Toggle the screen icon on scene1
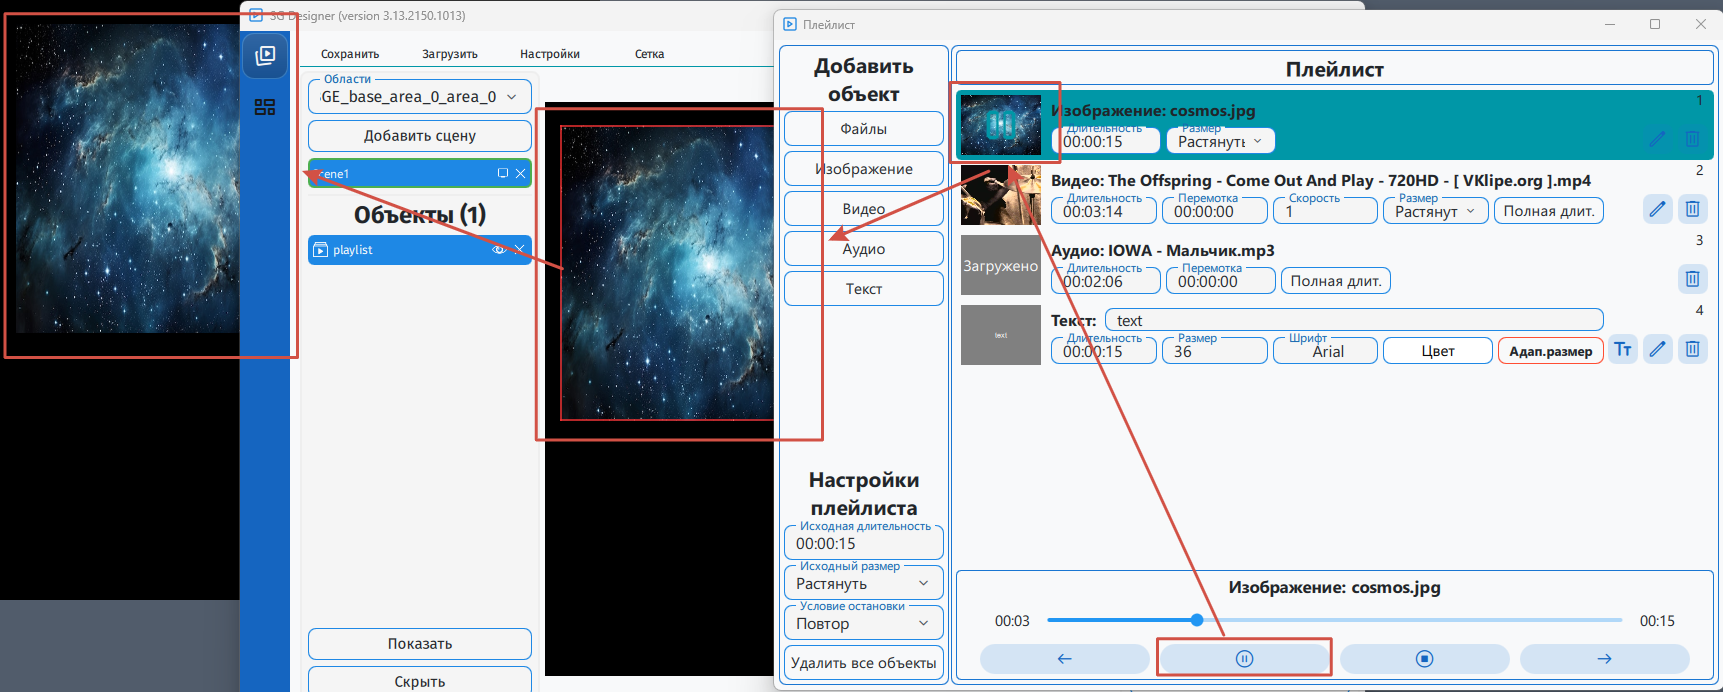 tap(503, 173)
